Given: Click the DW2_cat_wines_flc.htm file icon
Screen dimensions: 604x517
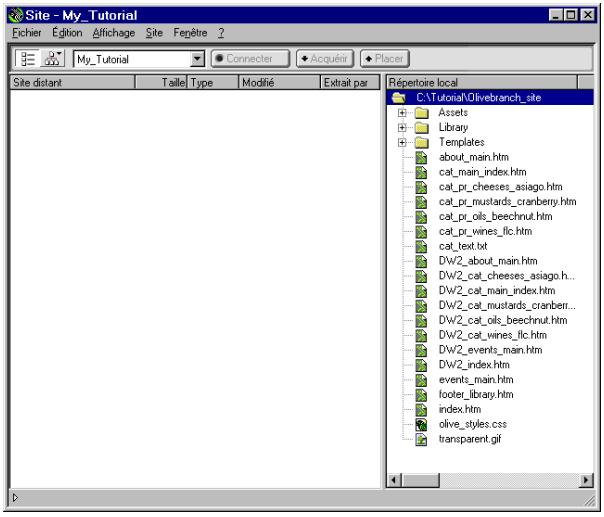Looking at the screenshot, I should (421, 336).
